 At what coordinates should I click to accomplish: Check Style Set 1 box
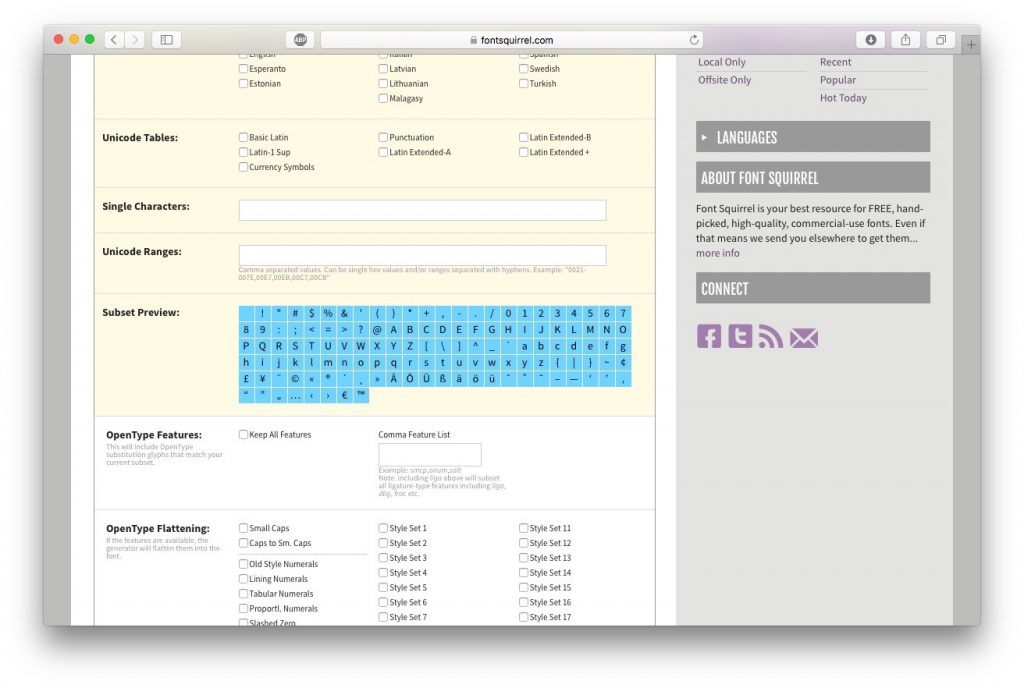click(x=383, y=528)
